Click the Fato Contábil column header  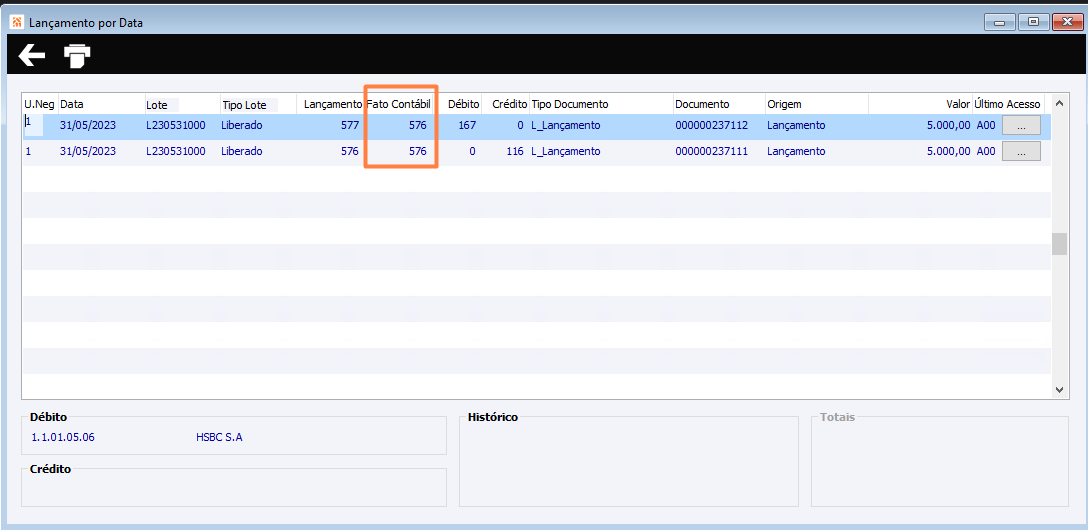398,104
